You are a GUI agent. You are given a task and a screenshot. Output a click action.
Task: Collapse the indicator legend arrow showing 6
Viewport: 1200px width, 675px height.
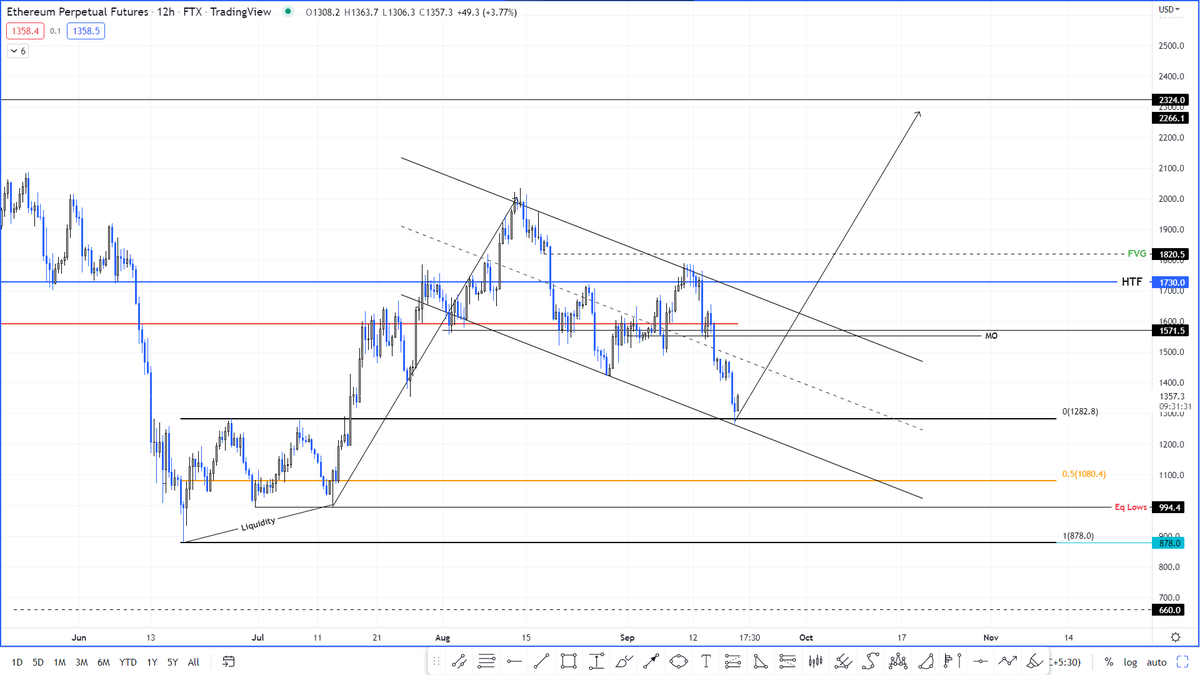click(x=17, y=50)
